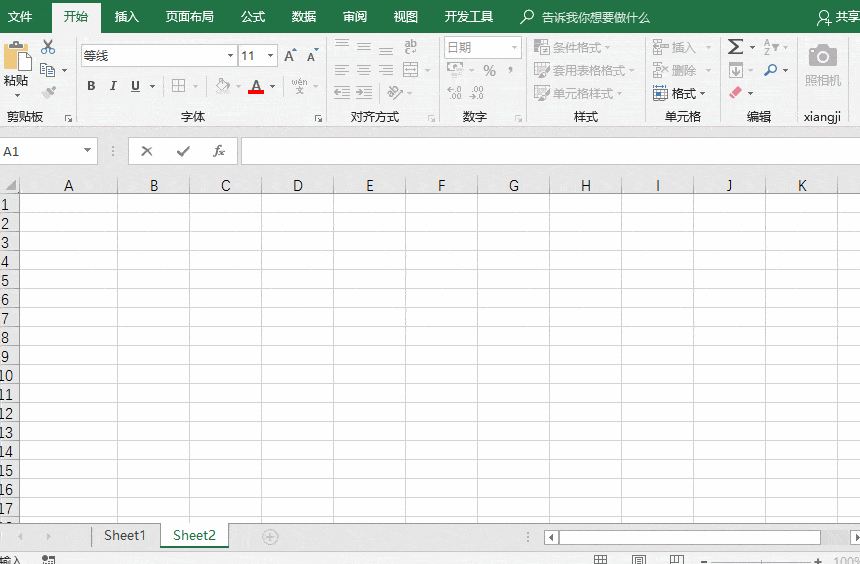
Task: Toggle Italic formatting
Action: (x=113, y=86)
